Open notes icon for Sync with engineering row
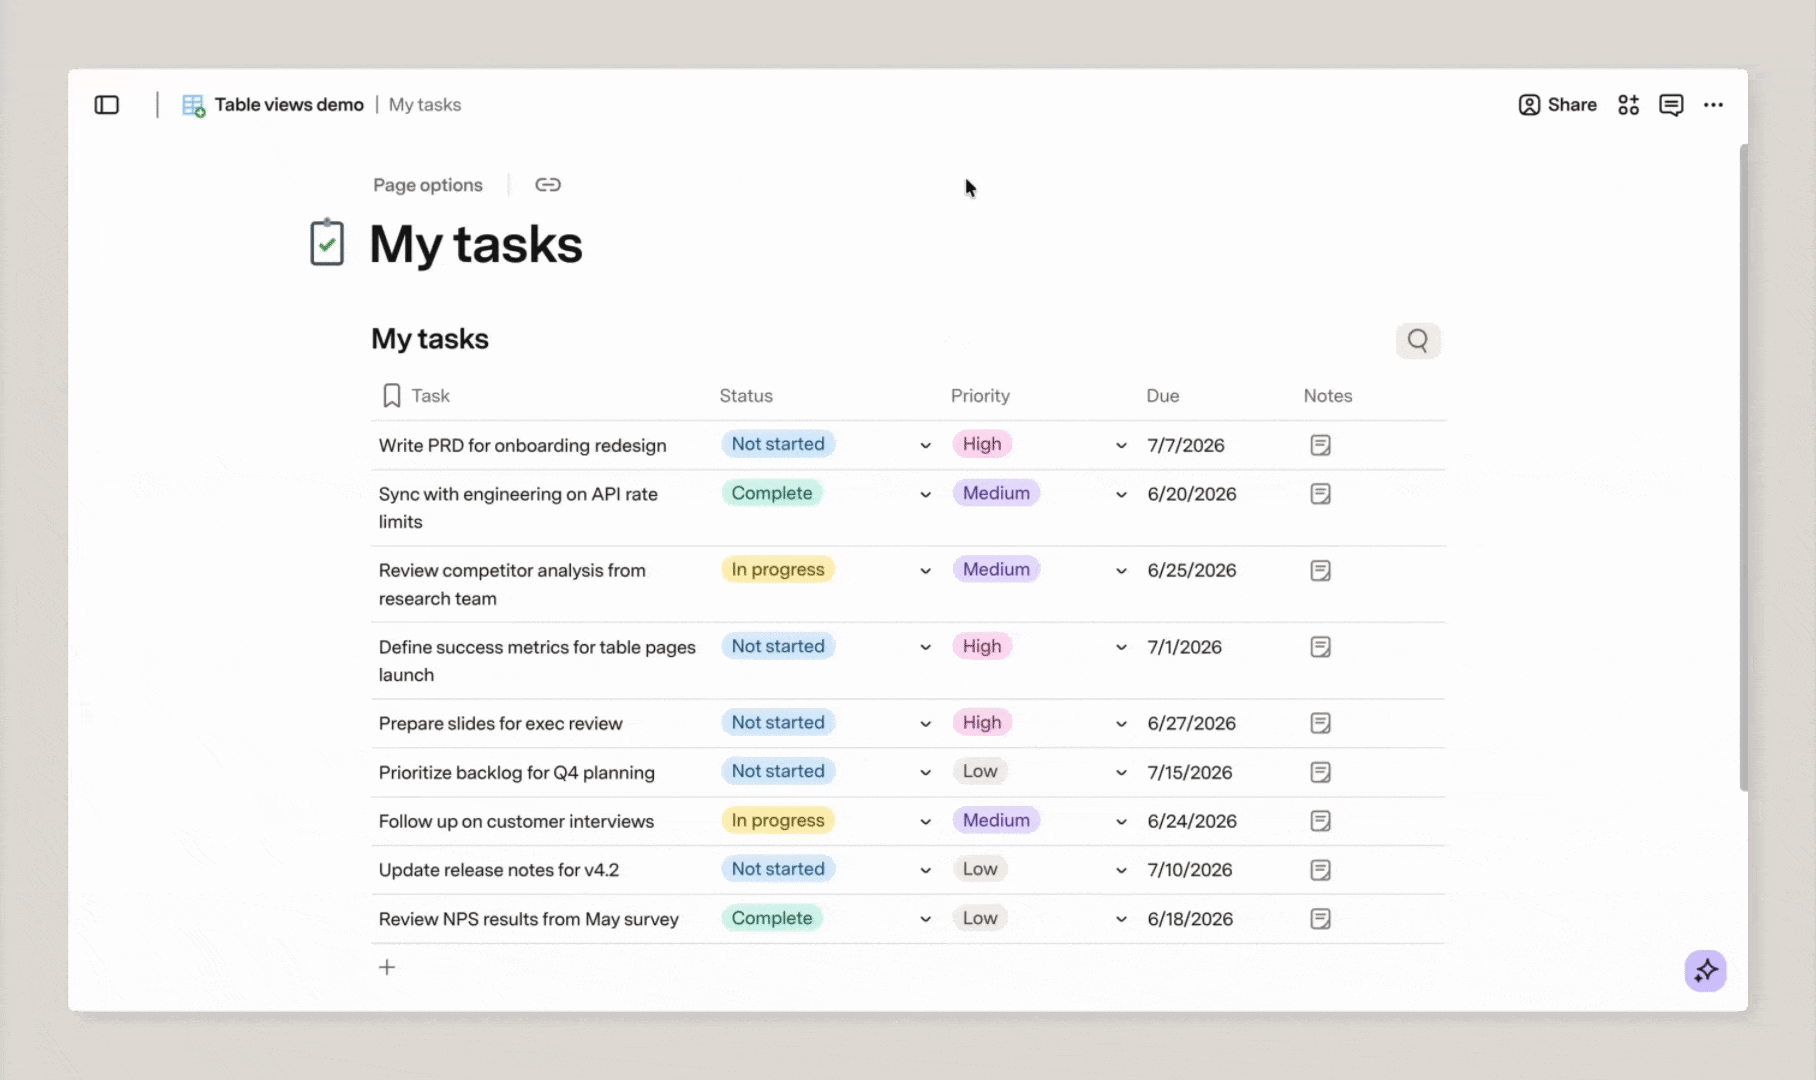The width and height of the screenshot is (1816, 1080). pos(1320,494)
